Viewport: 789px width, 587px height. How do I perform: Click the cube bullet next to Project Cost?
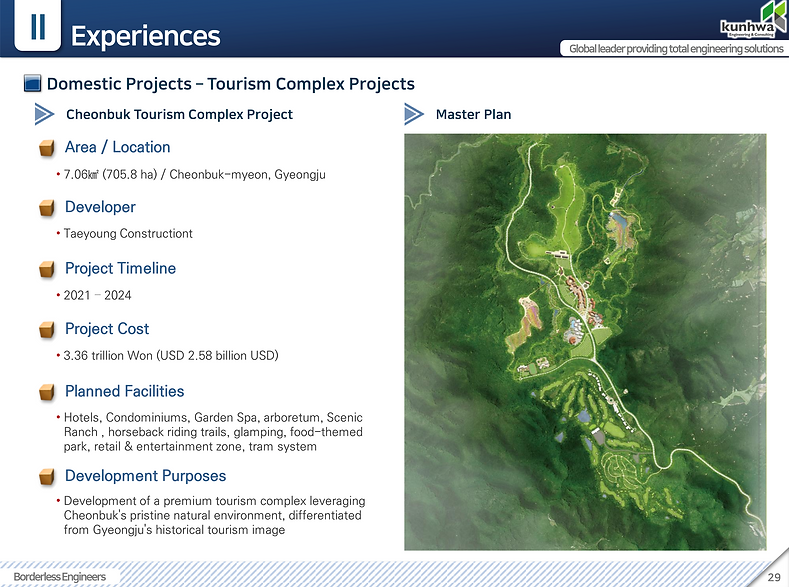coord(47,329)
